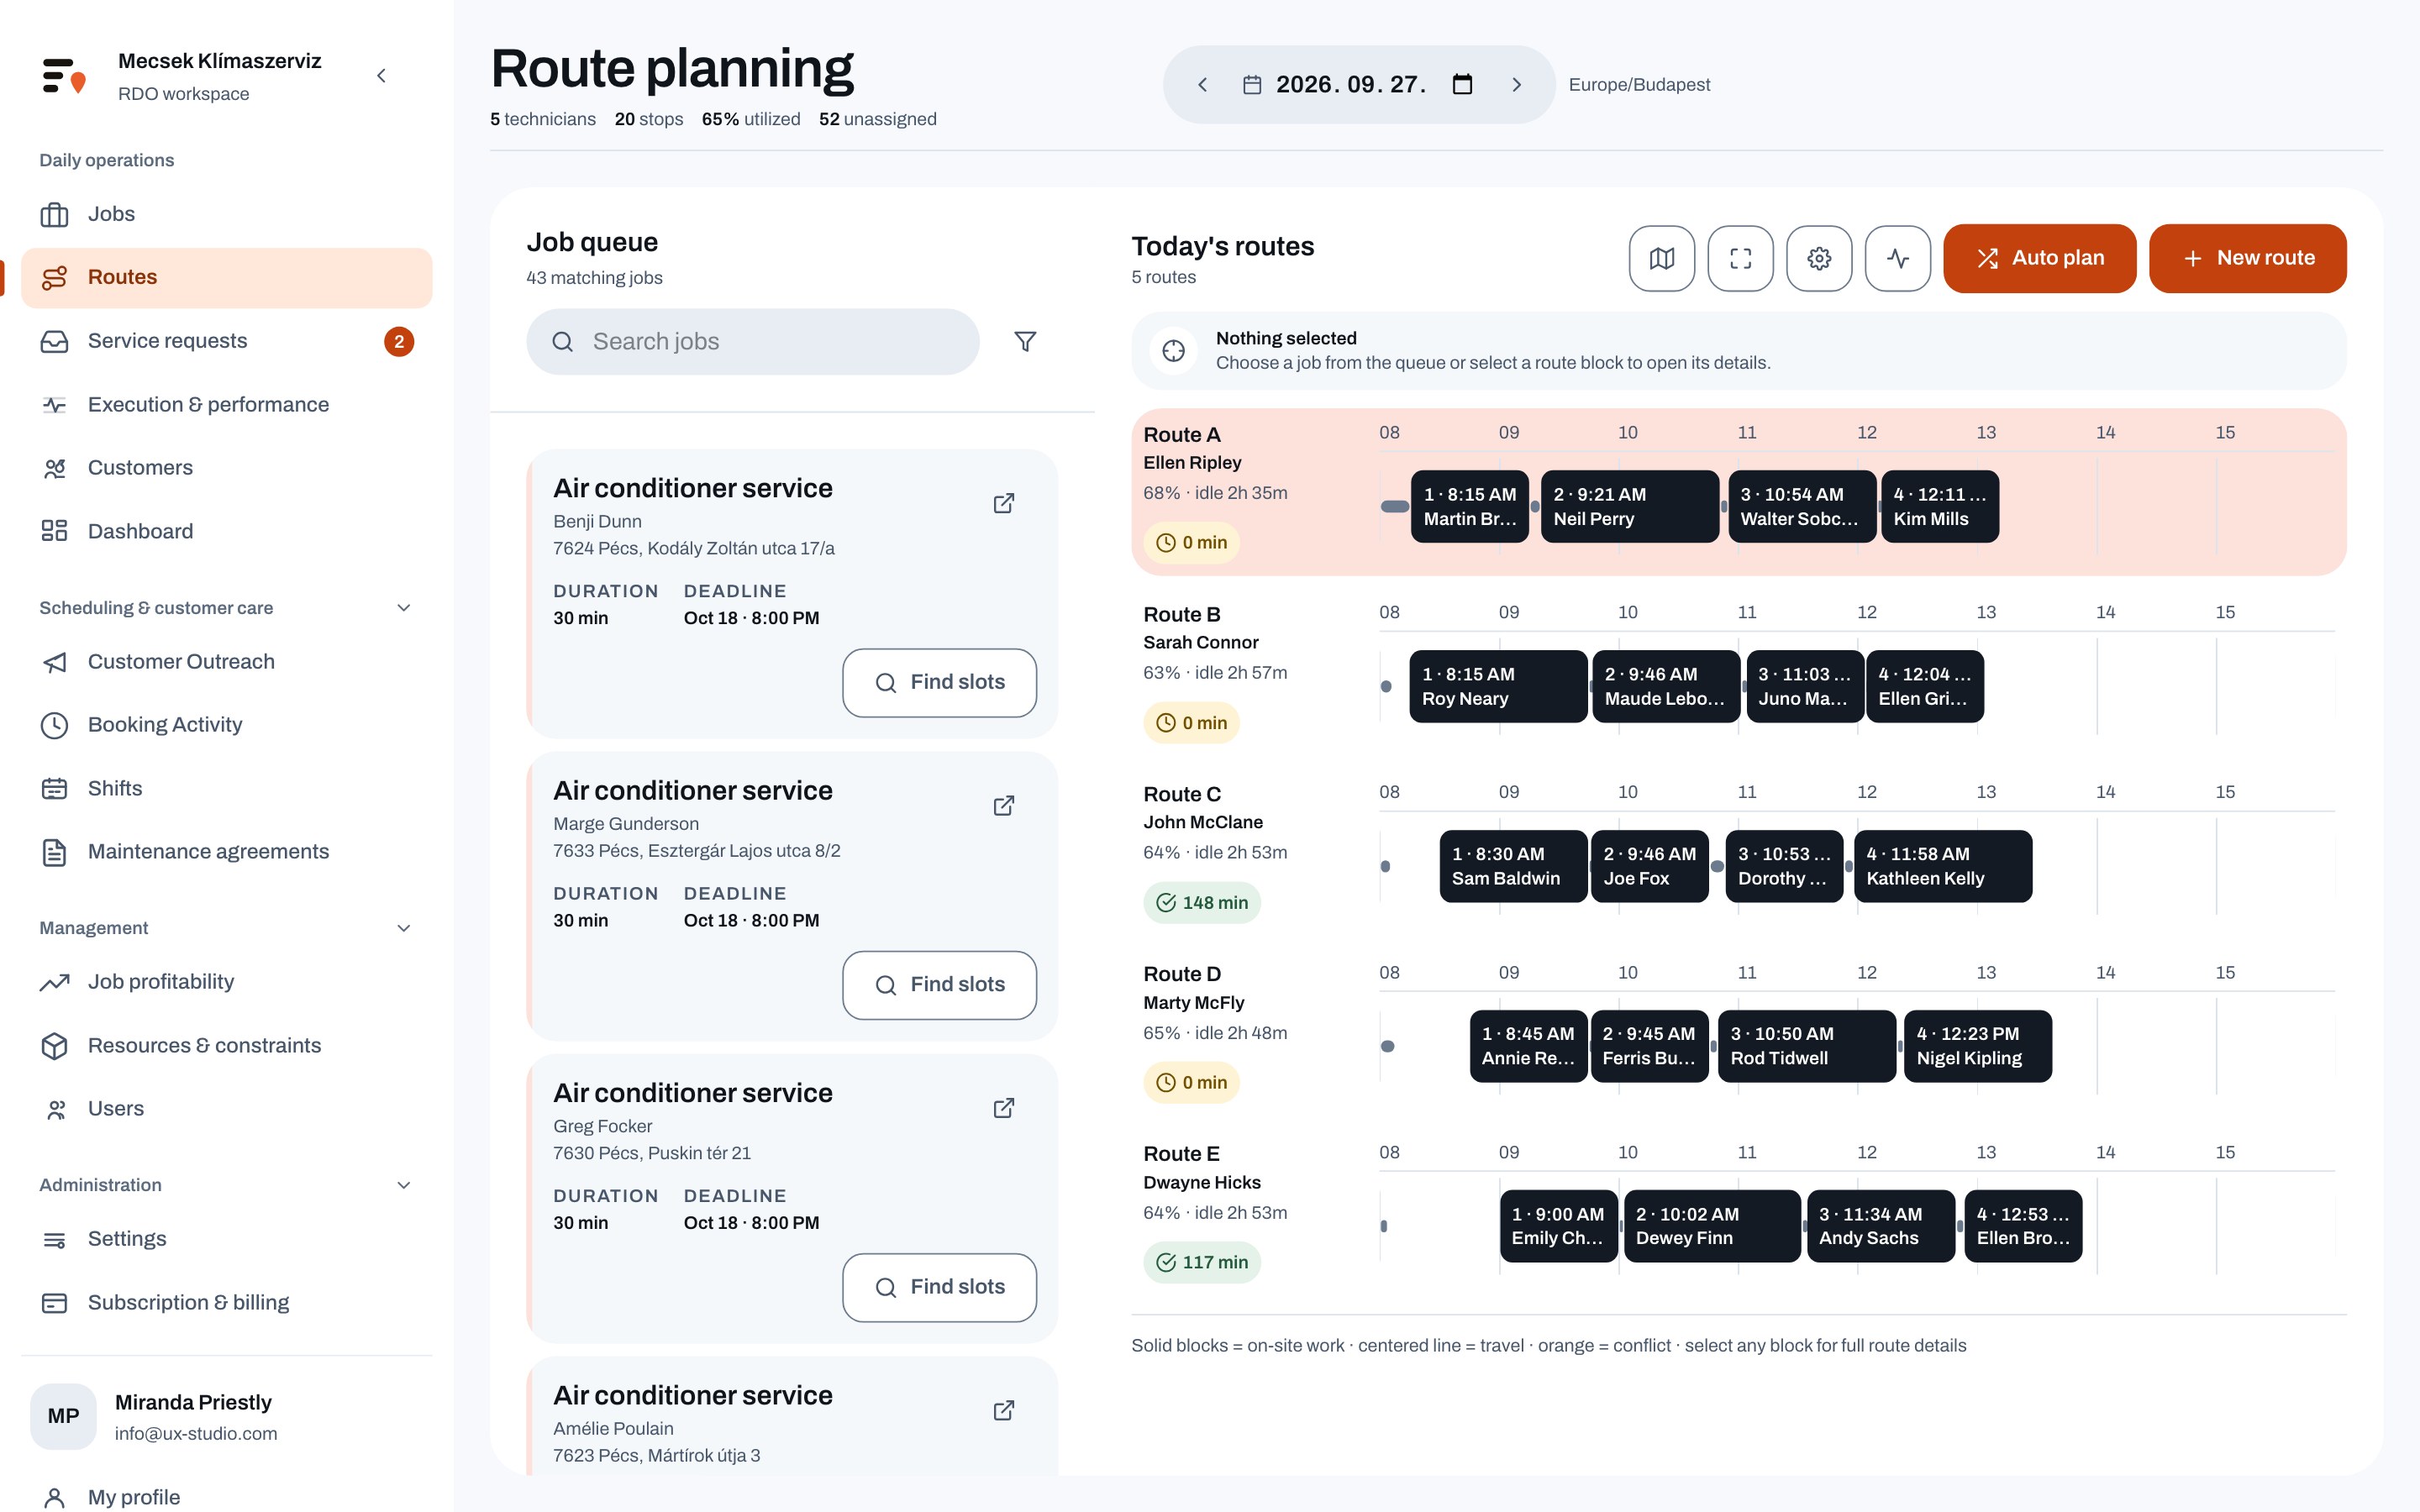
Task: Create a New route
Action: tap(2247, 258)
